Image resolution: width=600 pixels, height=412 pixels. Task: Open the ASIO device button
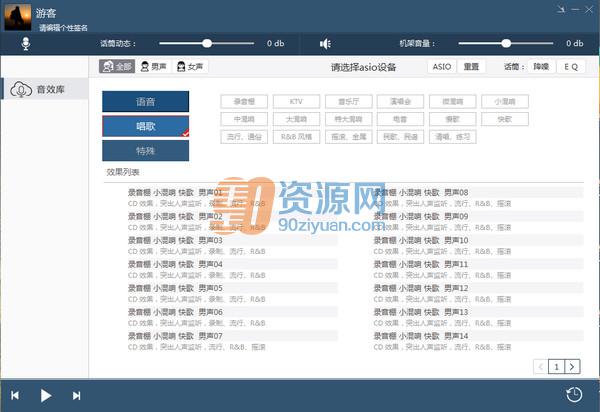pos(442,67)
